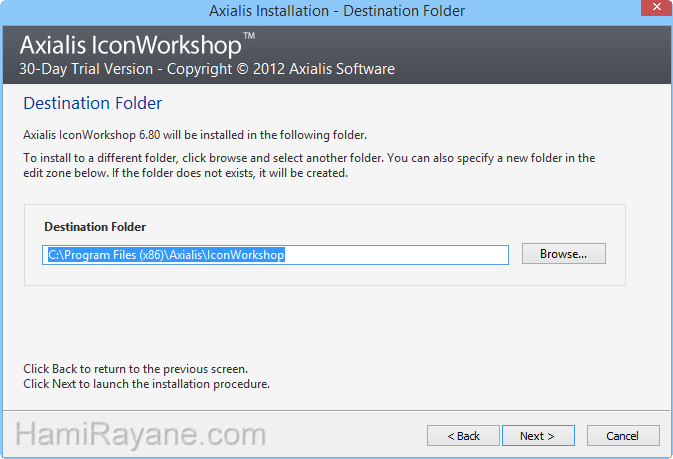Proceed with the Next > button
The image size is (673, 459).
tap(538, 436)
